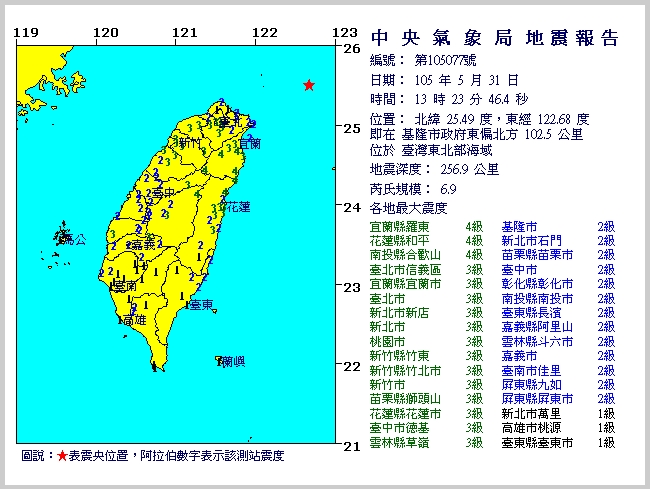Click the report number 第105077號
This screenshot has width=650, height=489.
coord(446,61)
